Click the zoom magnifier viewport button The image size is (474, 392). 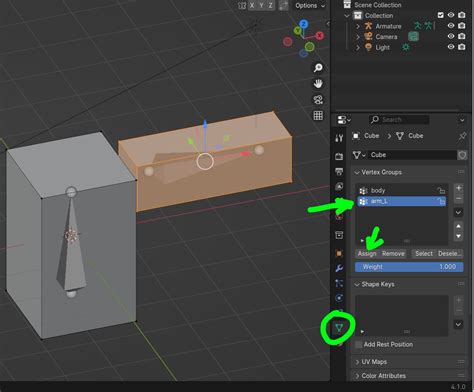point(318,68)
